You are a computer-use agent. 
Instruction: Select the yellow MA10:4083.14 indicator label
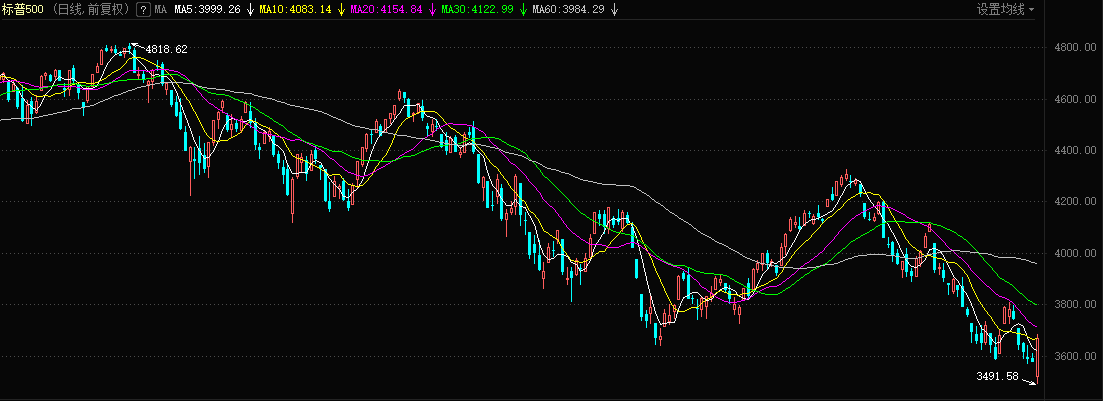tap(298, 10)
